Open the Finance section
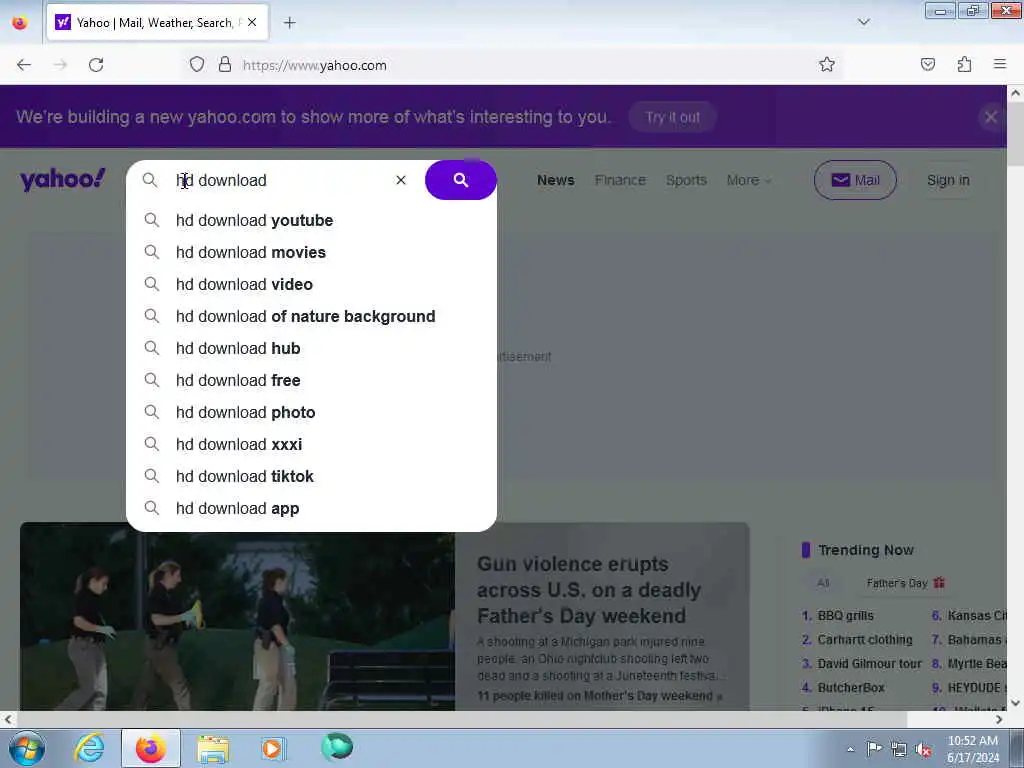The width and height of the screenshot is (1024, 768). pos(620,180)
